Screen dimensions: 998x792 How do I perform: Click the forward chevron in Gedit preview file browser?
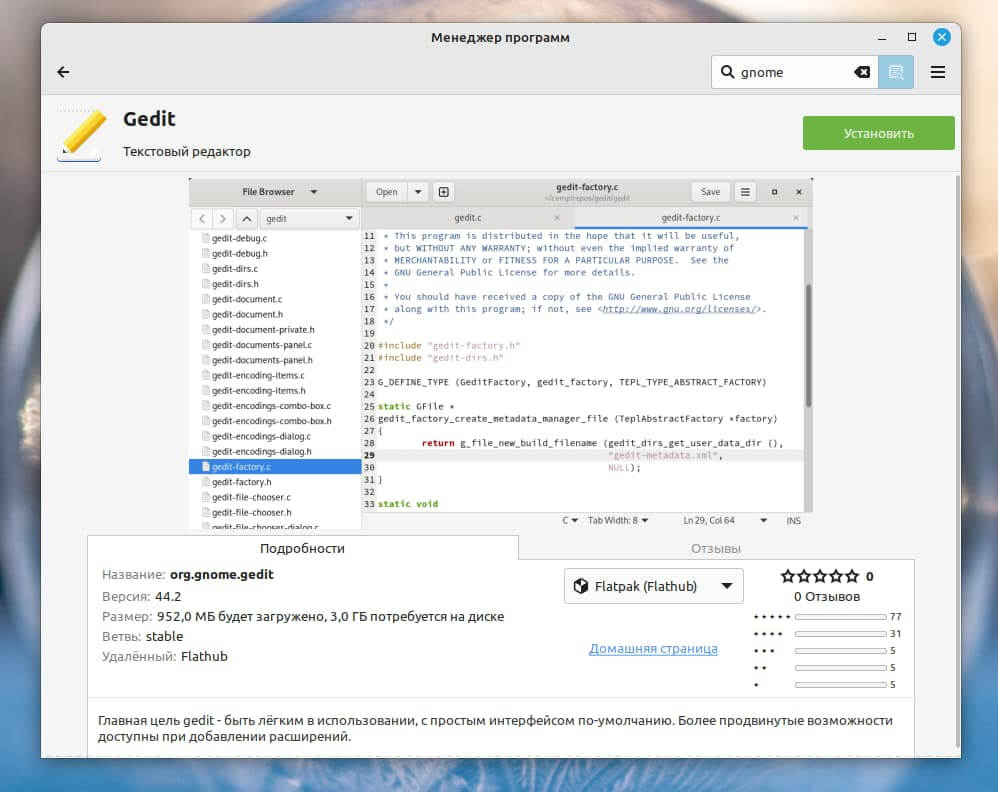tap(223, 218)
